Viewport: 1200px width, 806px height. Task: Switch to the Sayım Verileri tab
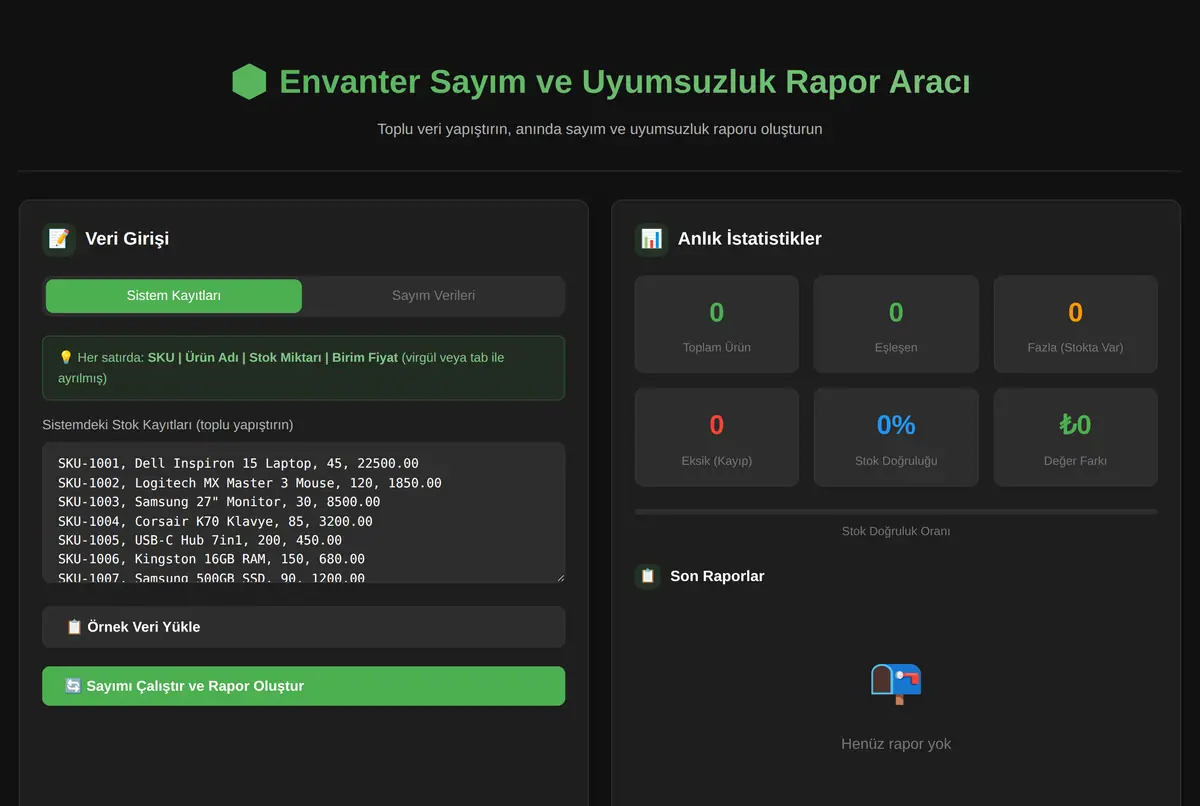click(433, 296)
